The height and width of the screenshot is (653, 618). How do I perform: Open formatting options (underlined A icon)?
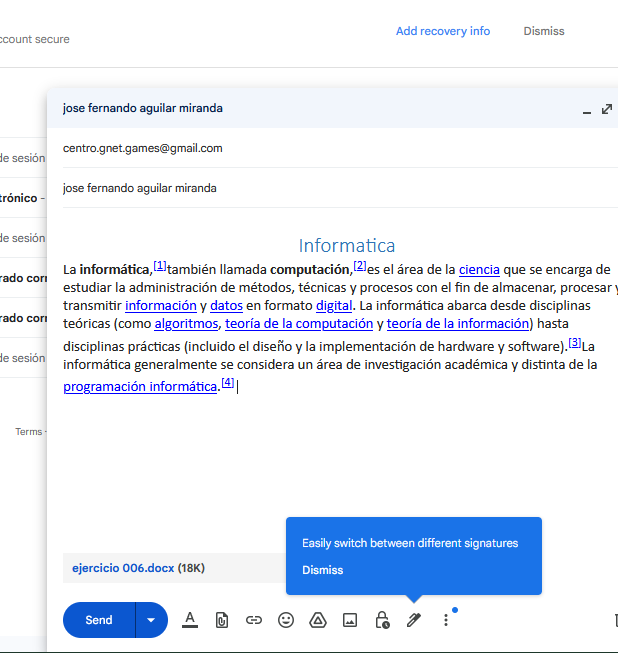click(x=190, y=620)
